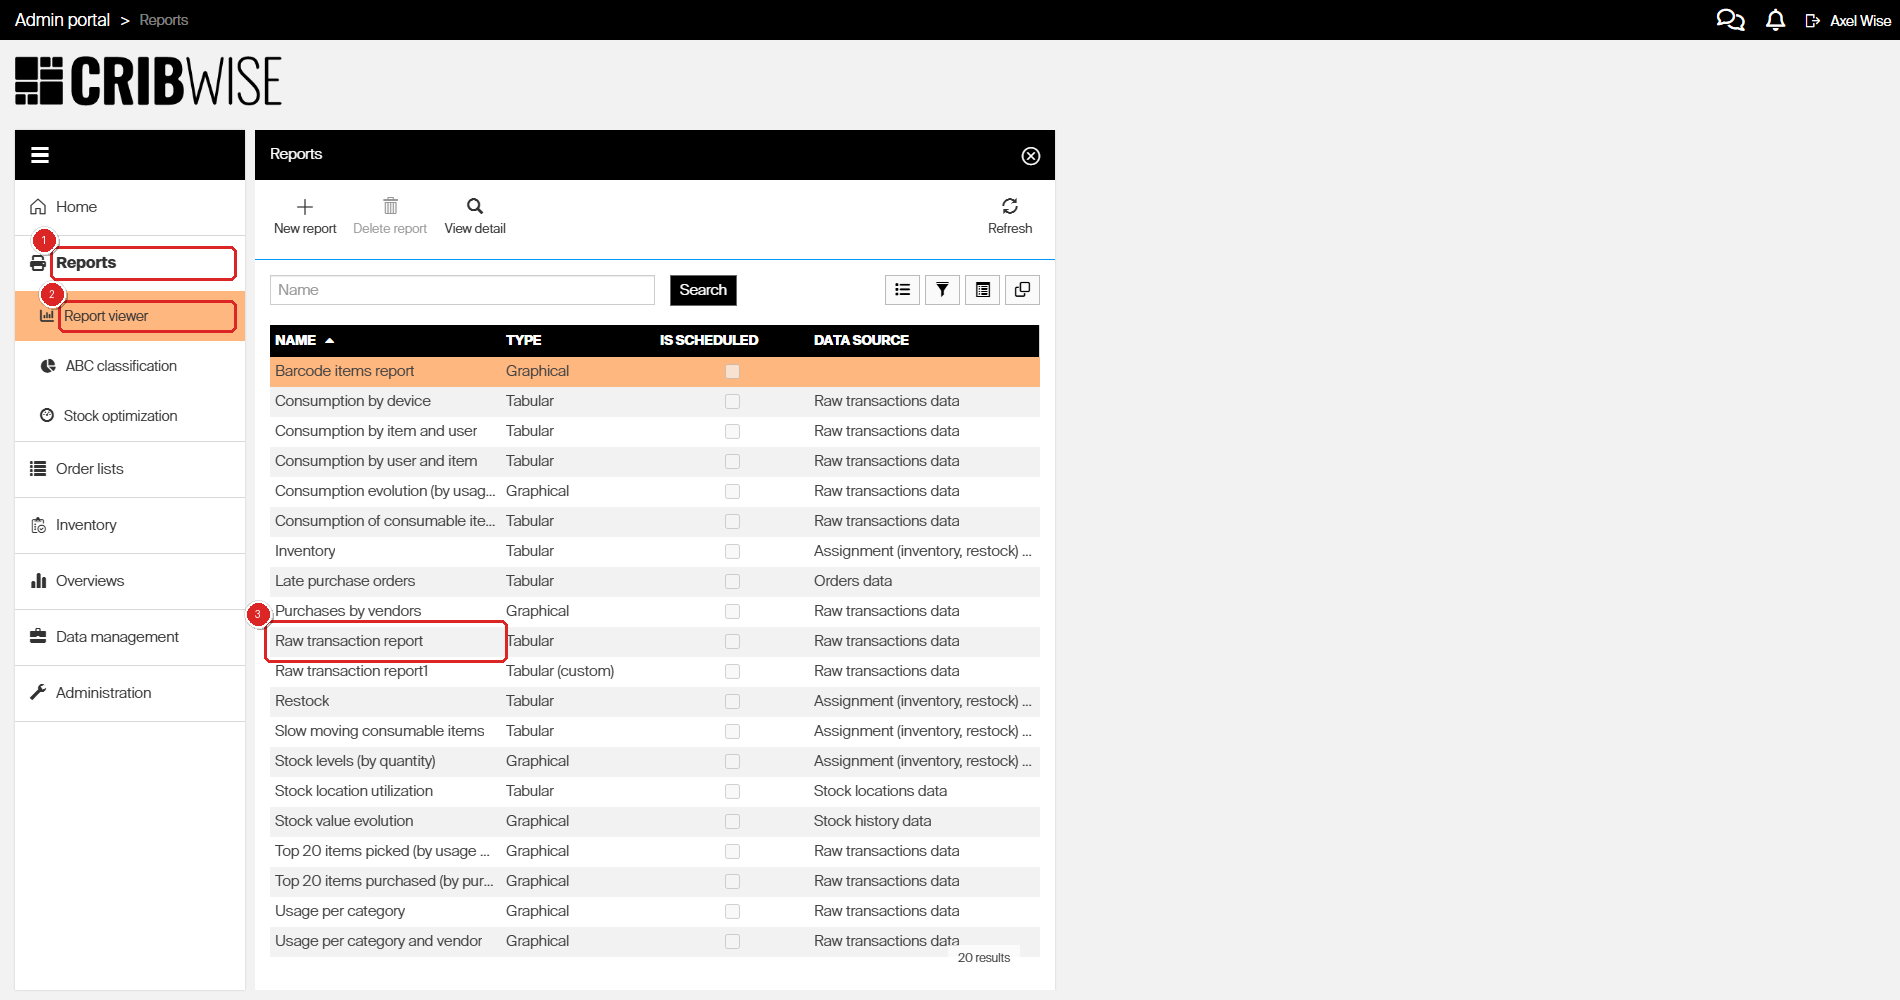Click the Overviews bar chart icon
The image size is (1900, 1000).
point(38,581)
